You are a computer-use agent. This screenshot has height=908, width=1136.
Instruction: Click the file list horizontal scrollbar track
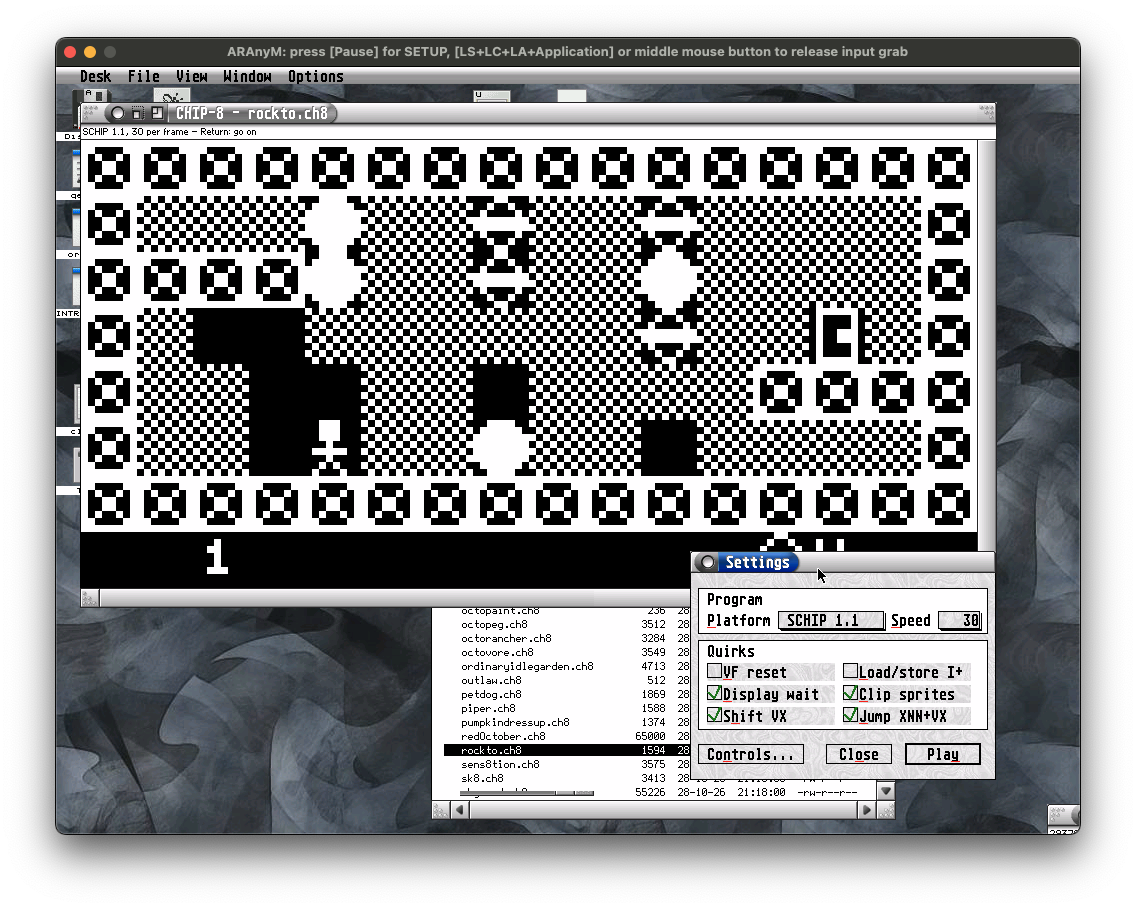(663, 810)
